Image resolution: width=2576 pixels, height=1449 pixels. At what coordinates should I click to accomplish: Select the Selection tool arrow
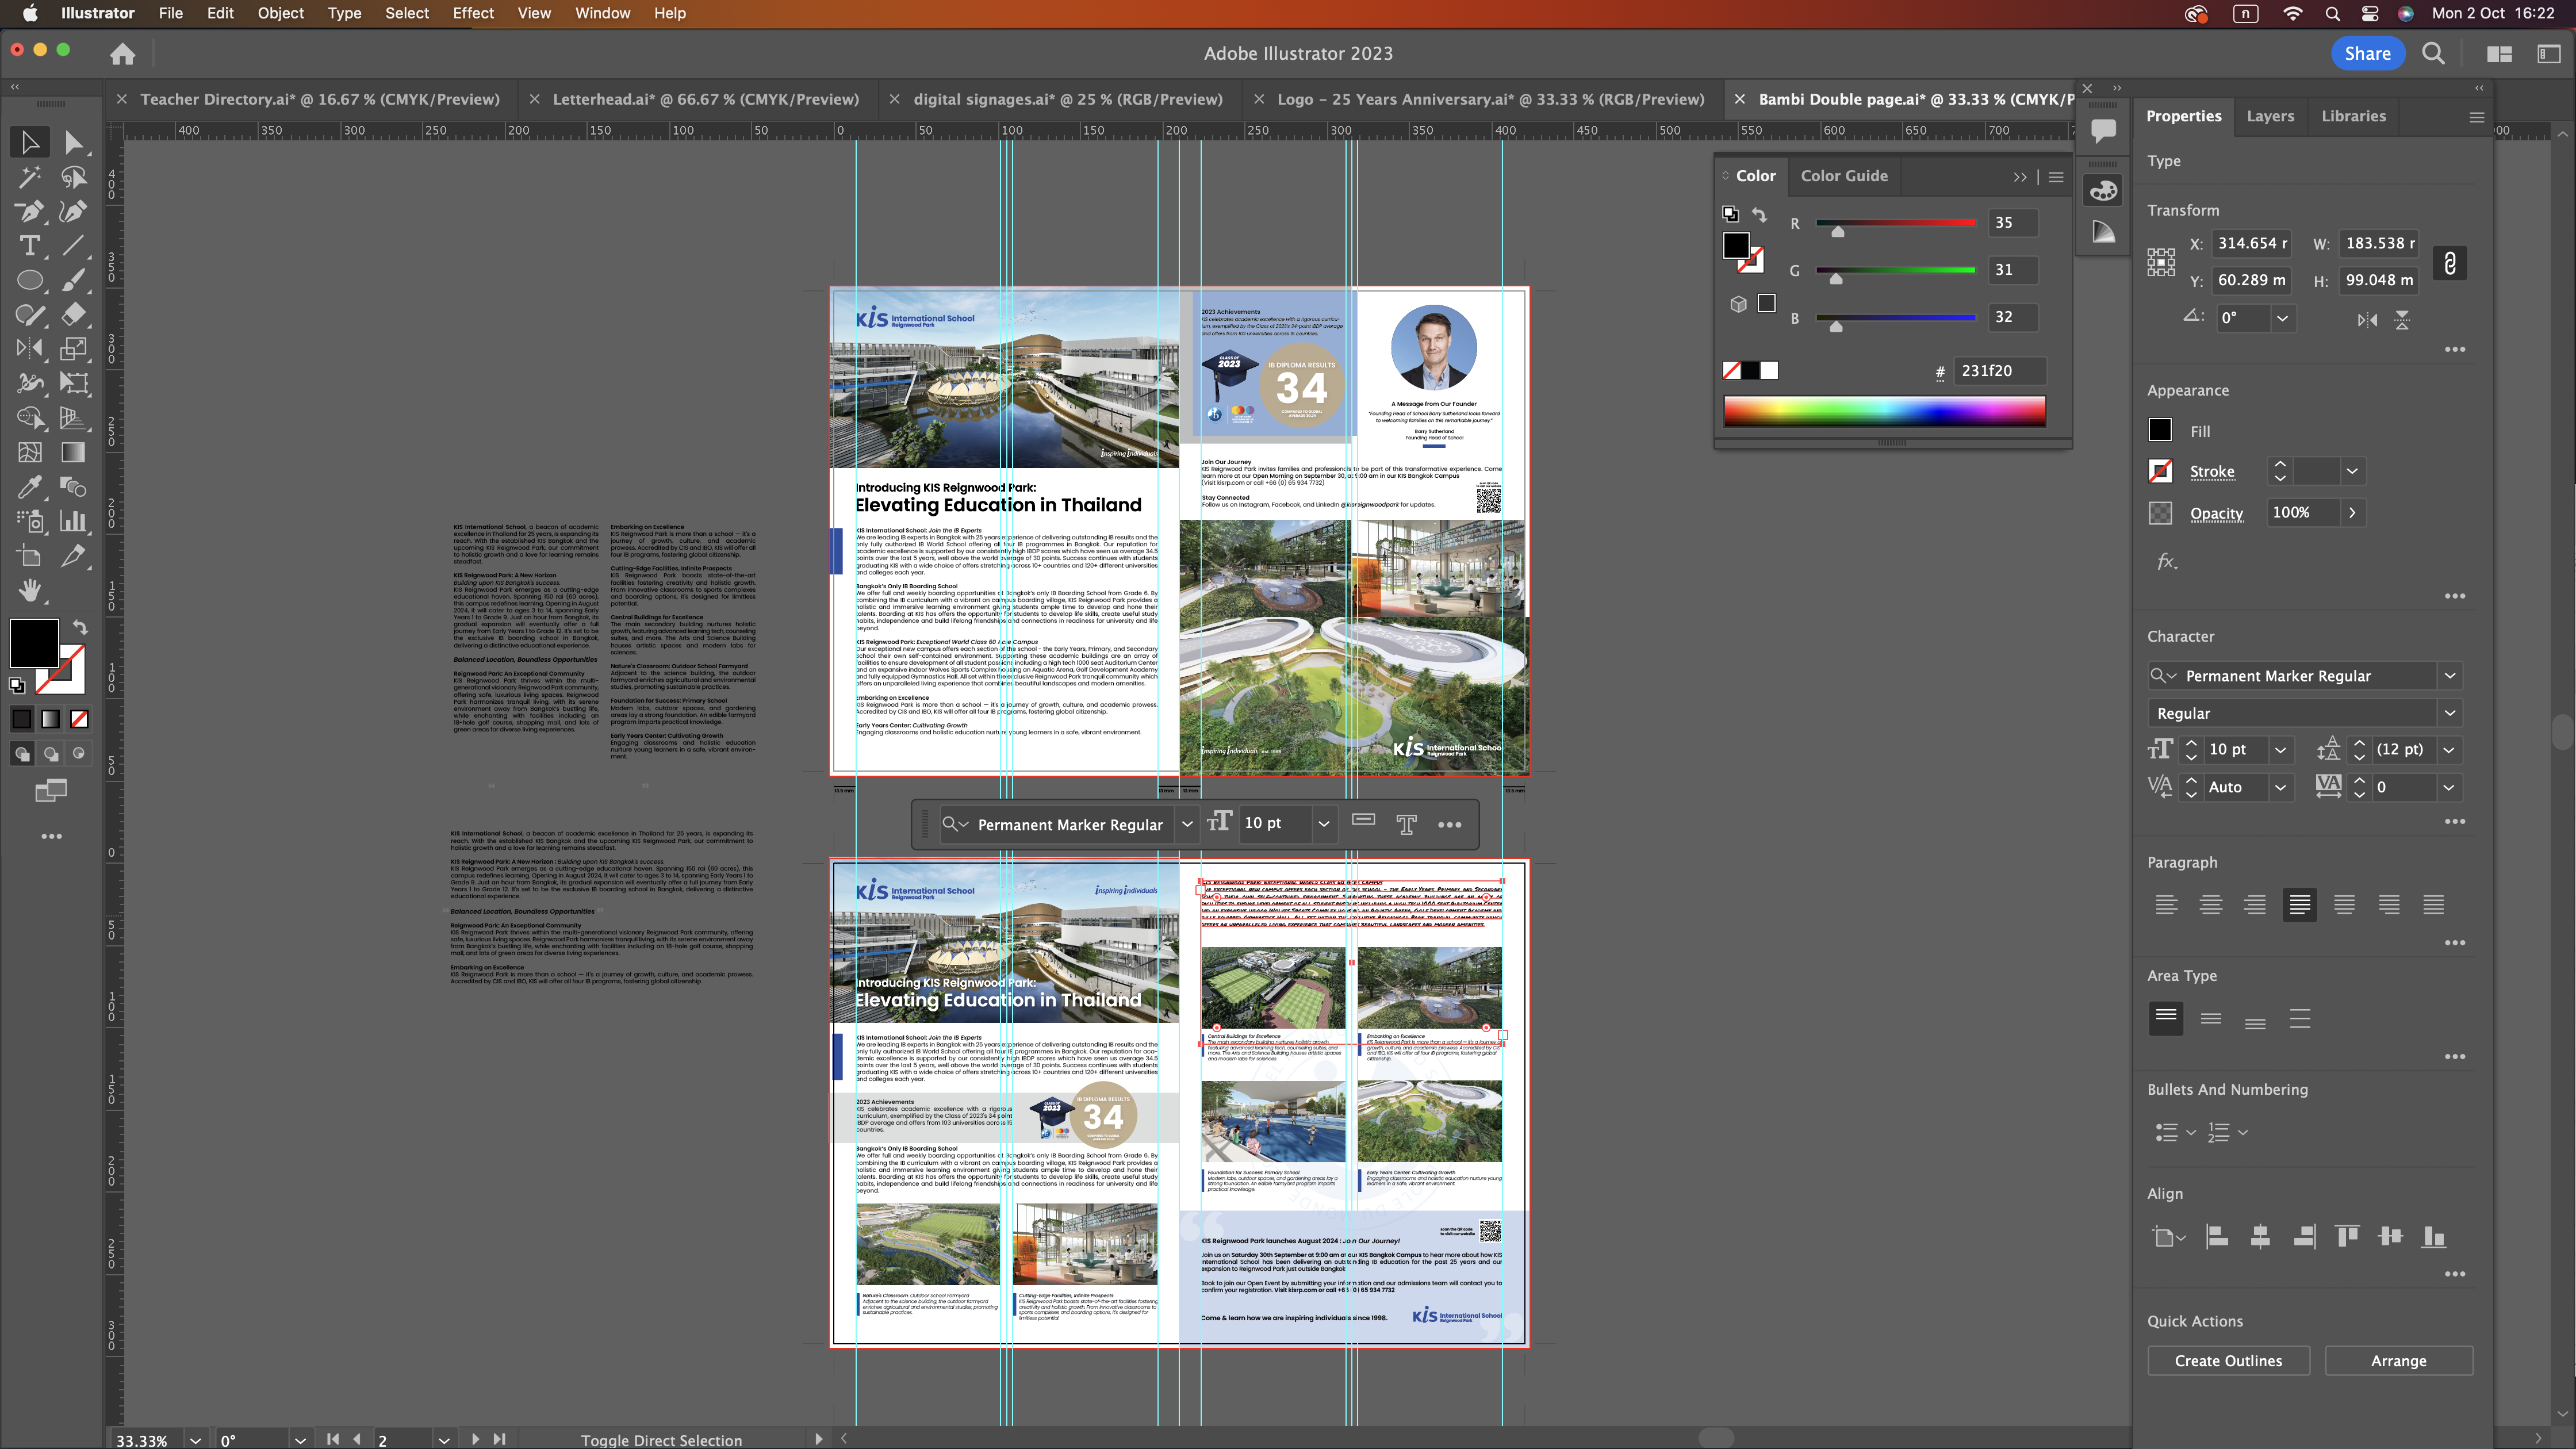click(30, 143)
